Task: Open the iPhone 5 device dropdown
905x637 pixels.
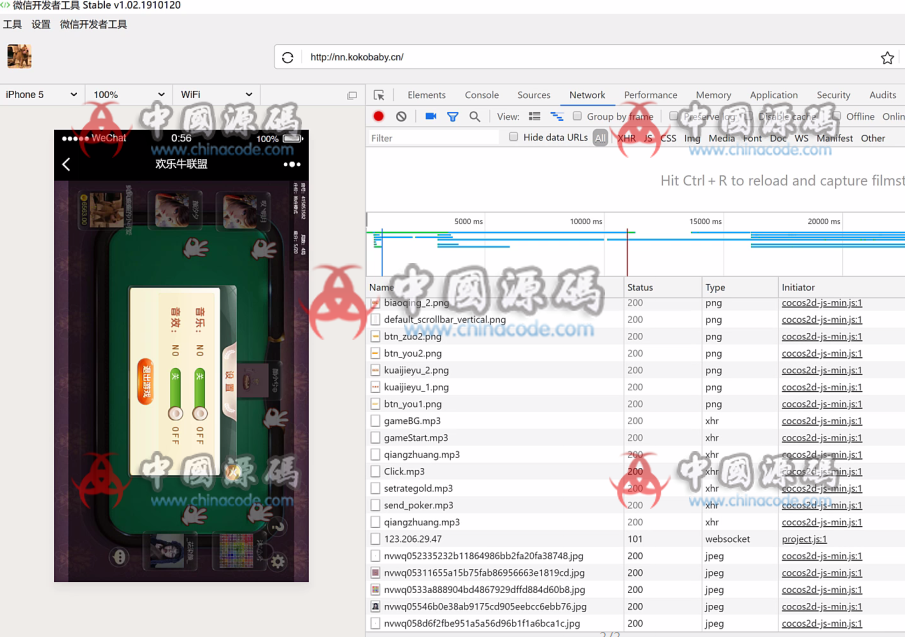Action: (41, 95)
